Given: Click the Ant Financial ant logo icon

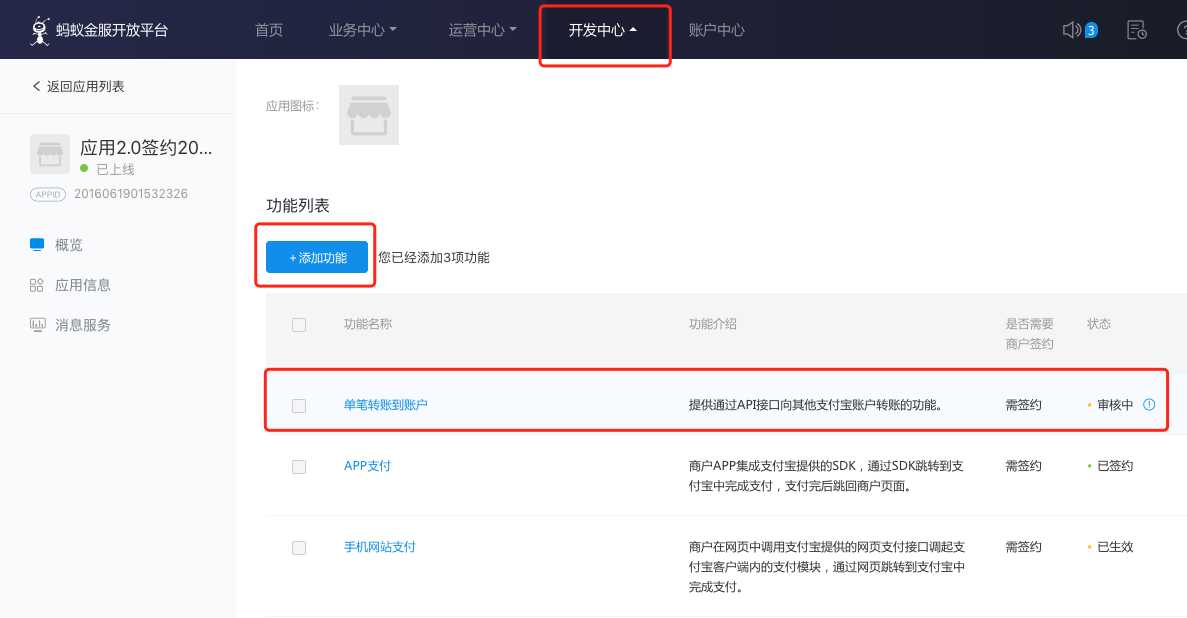Looking at the screenshot, I should [x=39, y=31].
